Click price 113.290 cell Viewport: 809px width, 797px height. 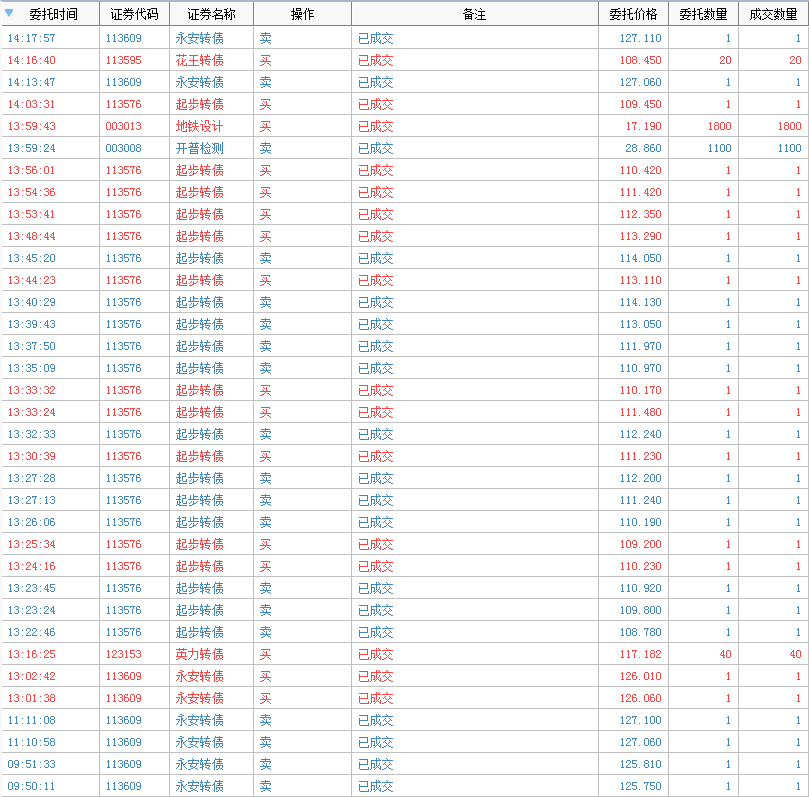tap(640, 236)
